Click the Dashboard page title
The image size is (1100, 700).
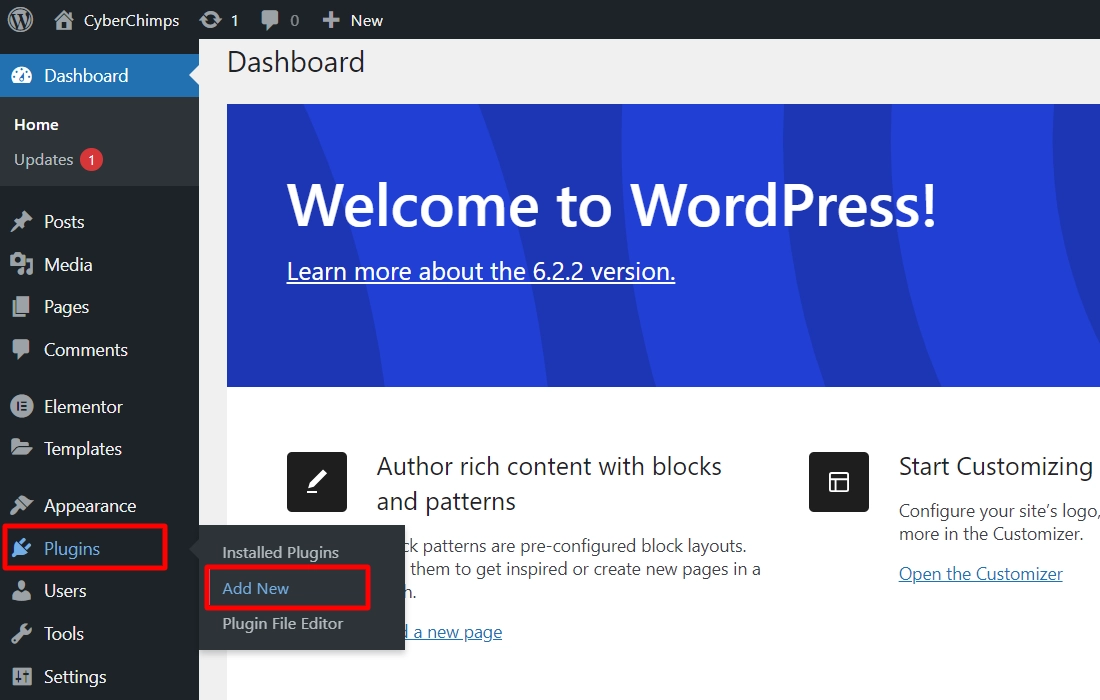(x=295, y=62)
